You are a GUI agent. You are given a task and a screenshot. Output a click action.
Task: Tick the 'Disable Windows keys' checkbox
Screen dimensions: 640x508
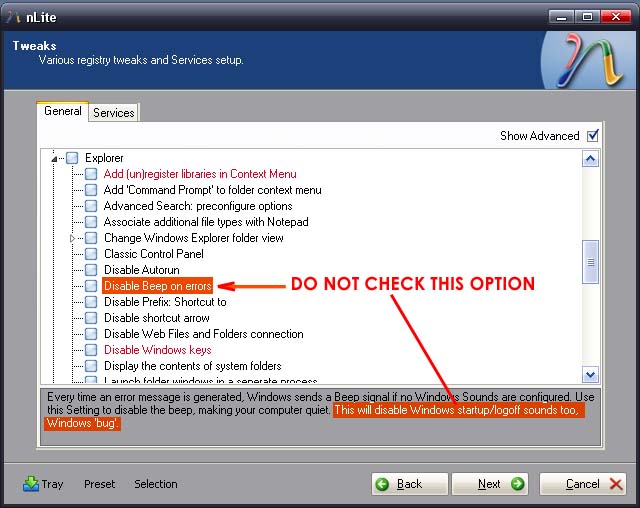[x=91, y=350]
